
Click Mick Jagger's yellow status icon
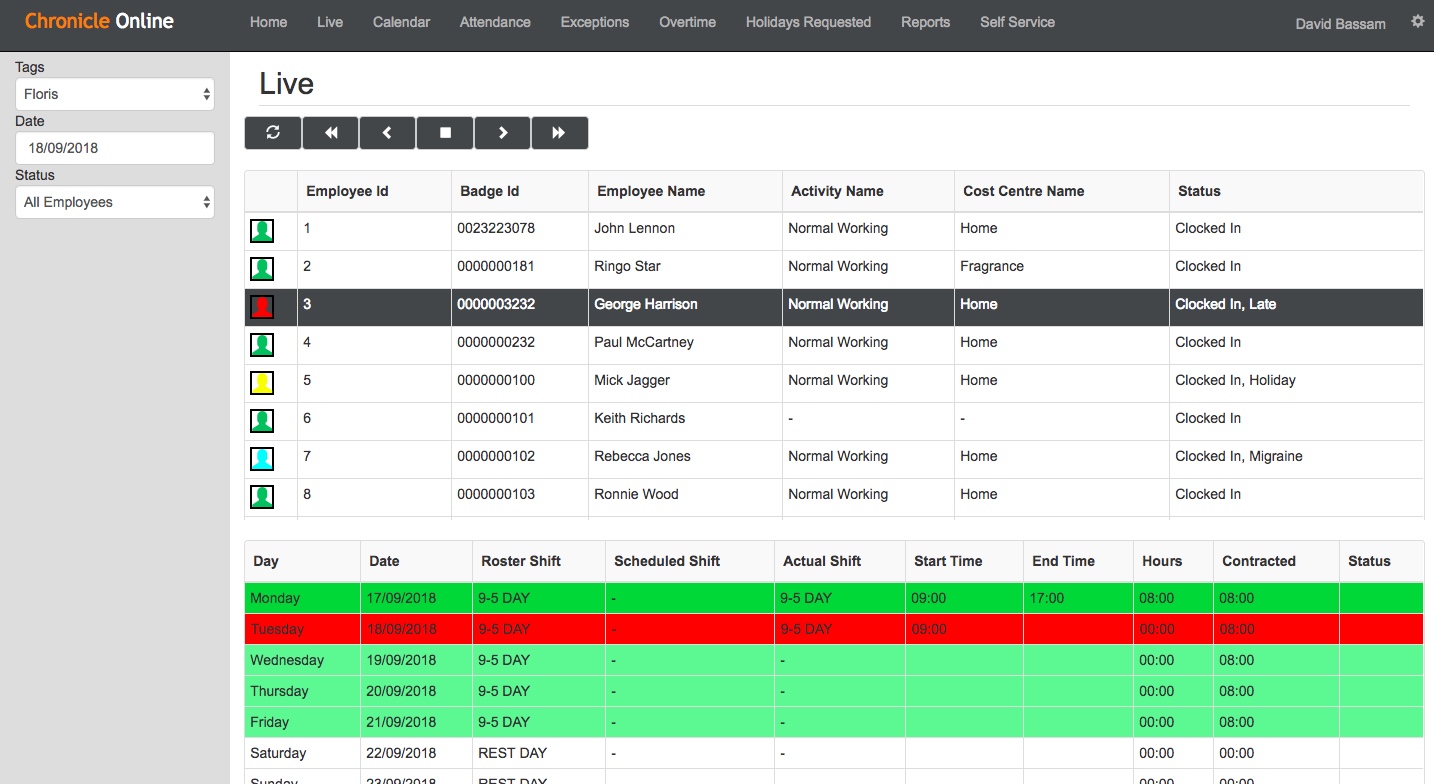[x=262, y=383]
